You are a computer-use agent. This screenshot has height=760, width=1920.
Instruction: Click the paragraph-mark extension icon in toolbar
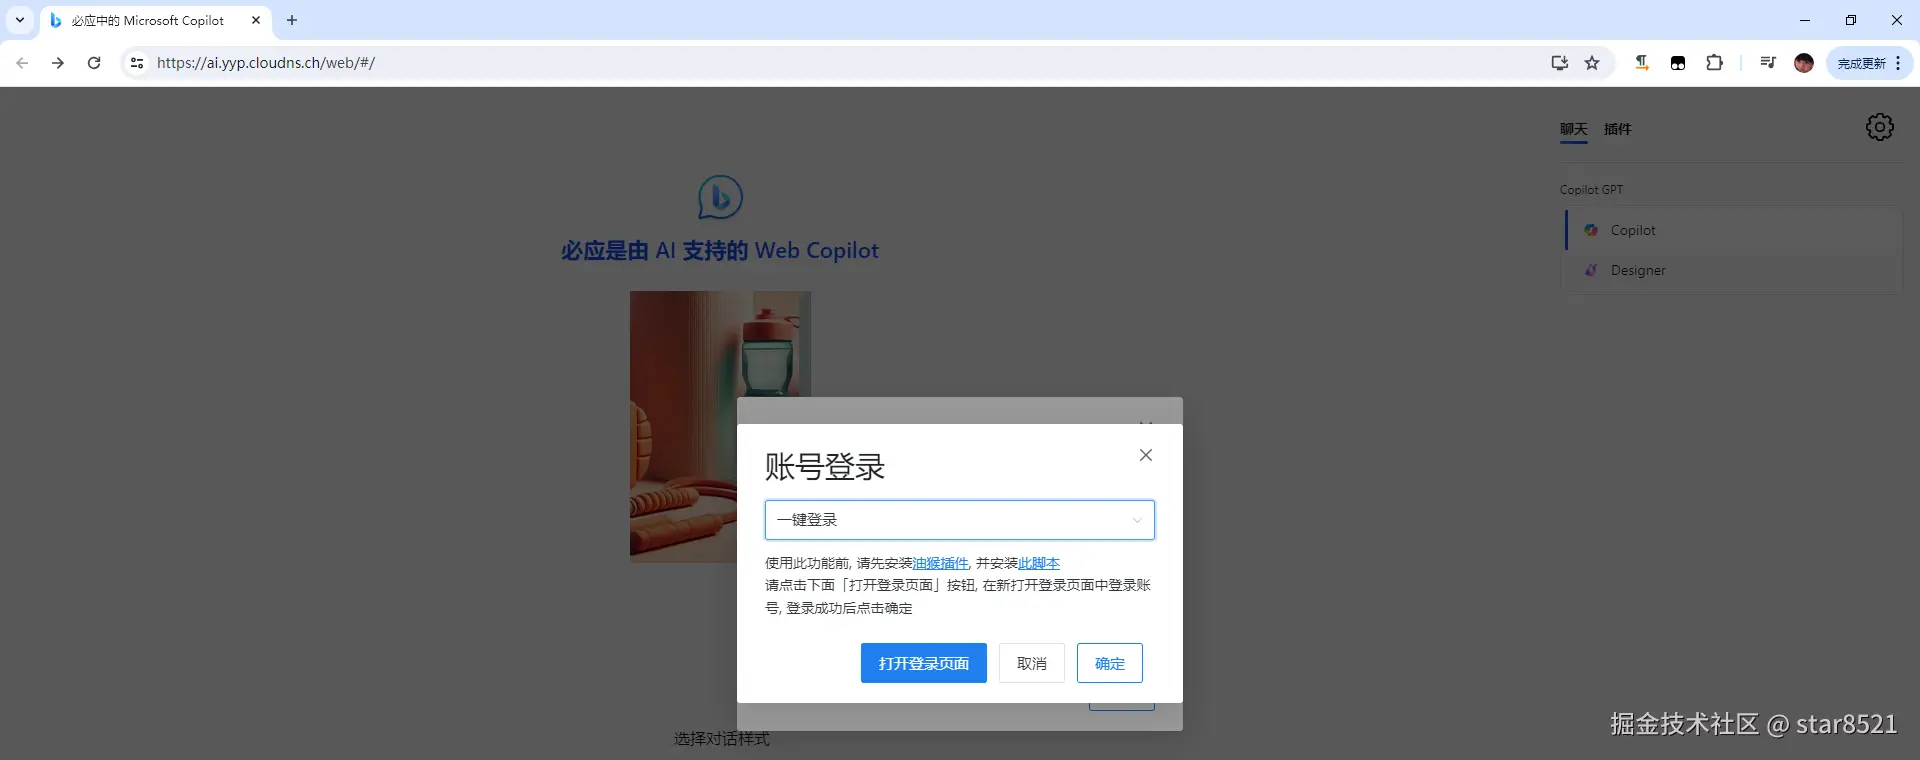coord(1642,63)
